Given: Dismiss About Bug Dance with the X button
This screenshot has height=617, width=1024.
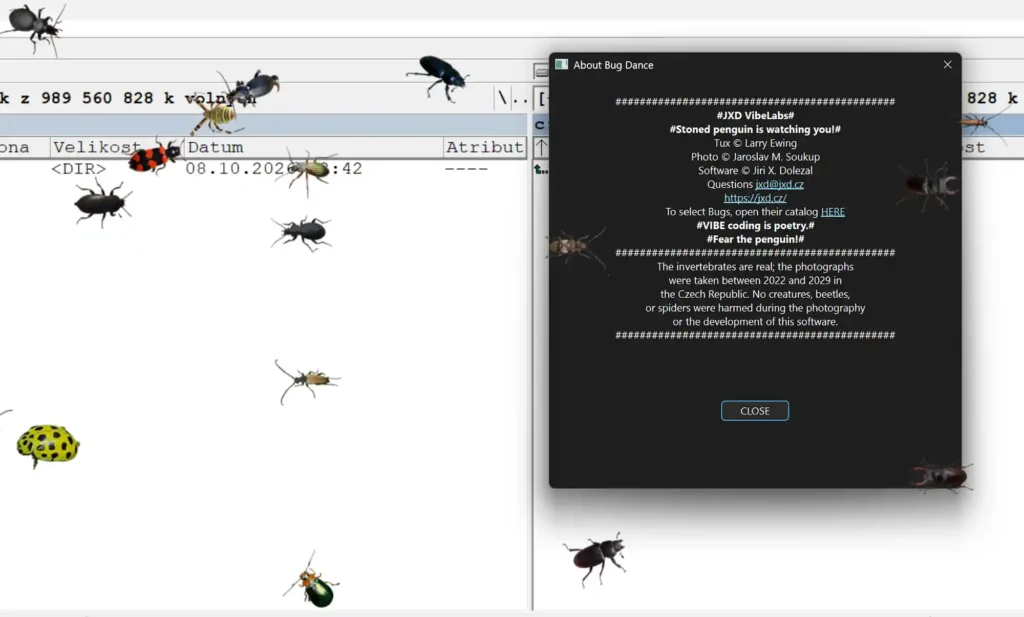Looking at the screenshot, I should 947,65.
